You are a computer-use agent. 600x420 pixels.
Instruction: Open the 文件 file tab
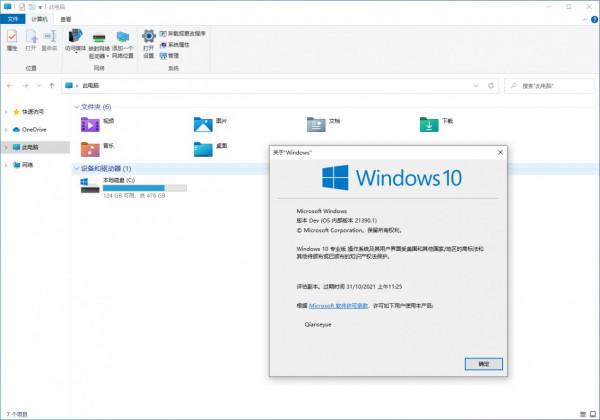click(x=13, y=19)
